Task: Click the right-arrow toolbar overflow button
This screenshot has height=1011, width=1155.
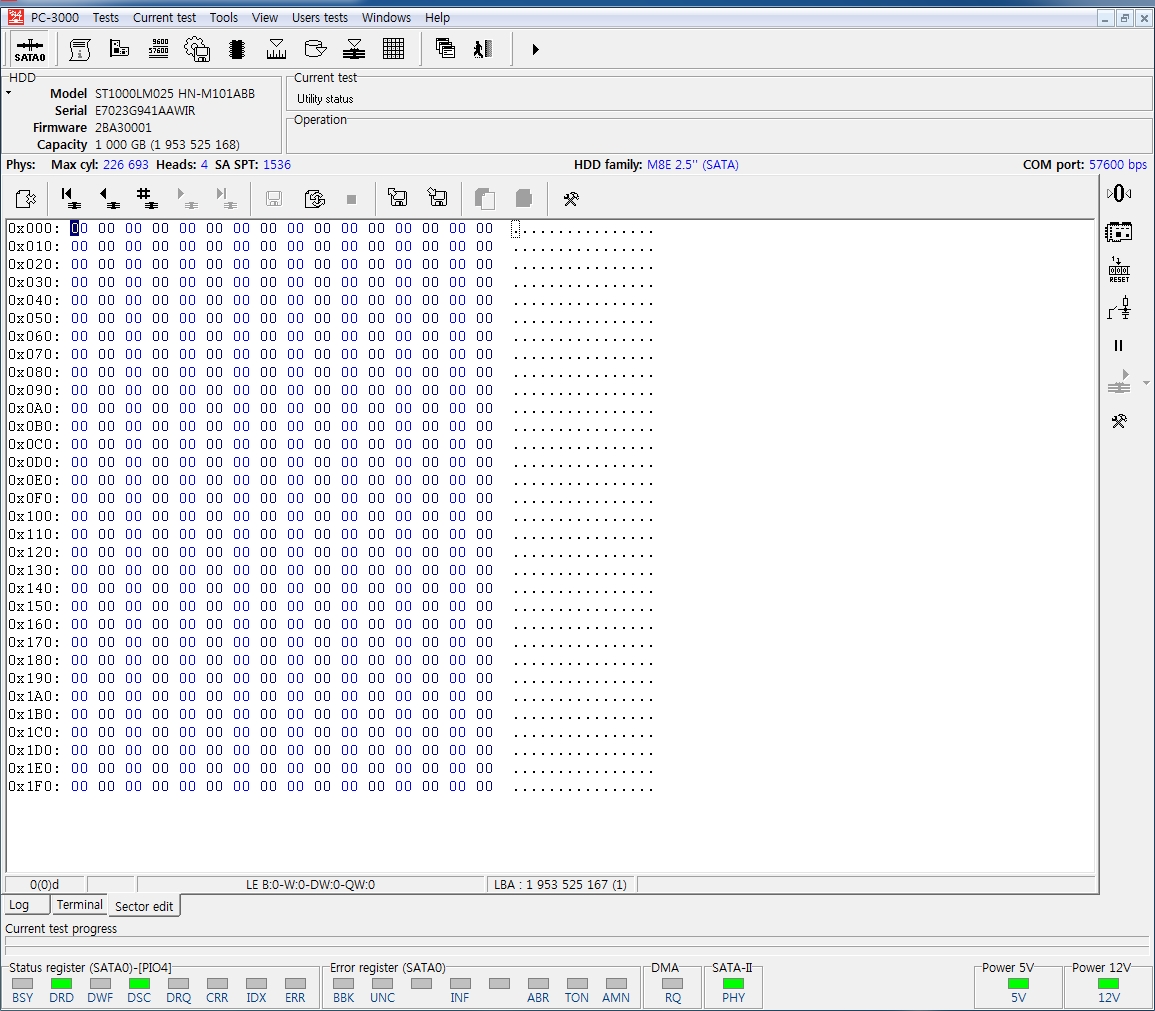Action: 535,49
